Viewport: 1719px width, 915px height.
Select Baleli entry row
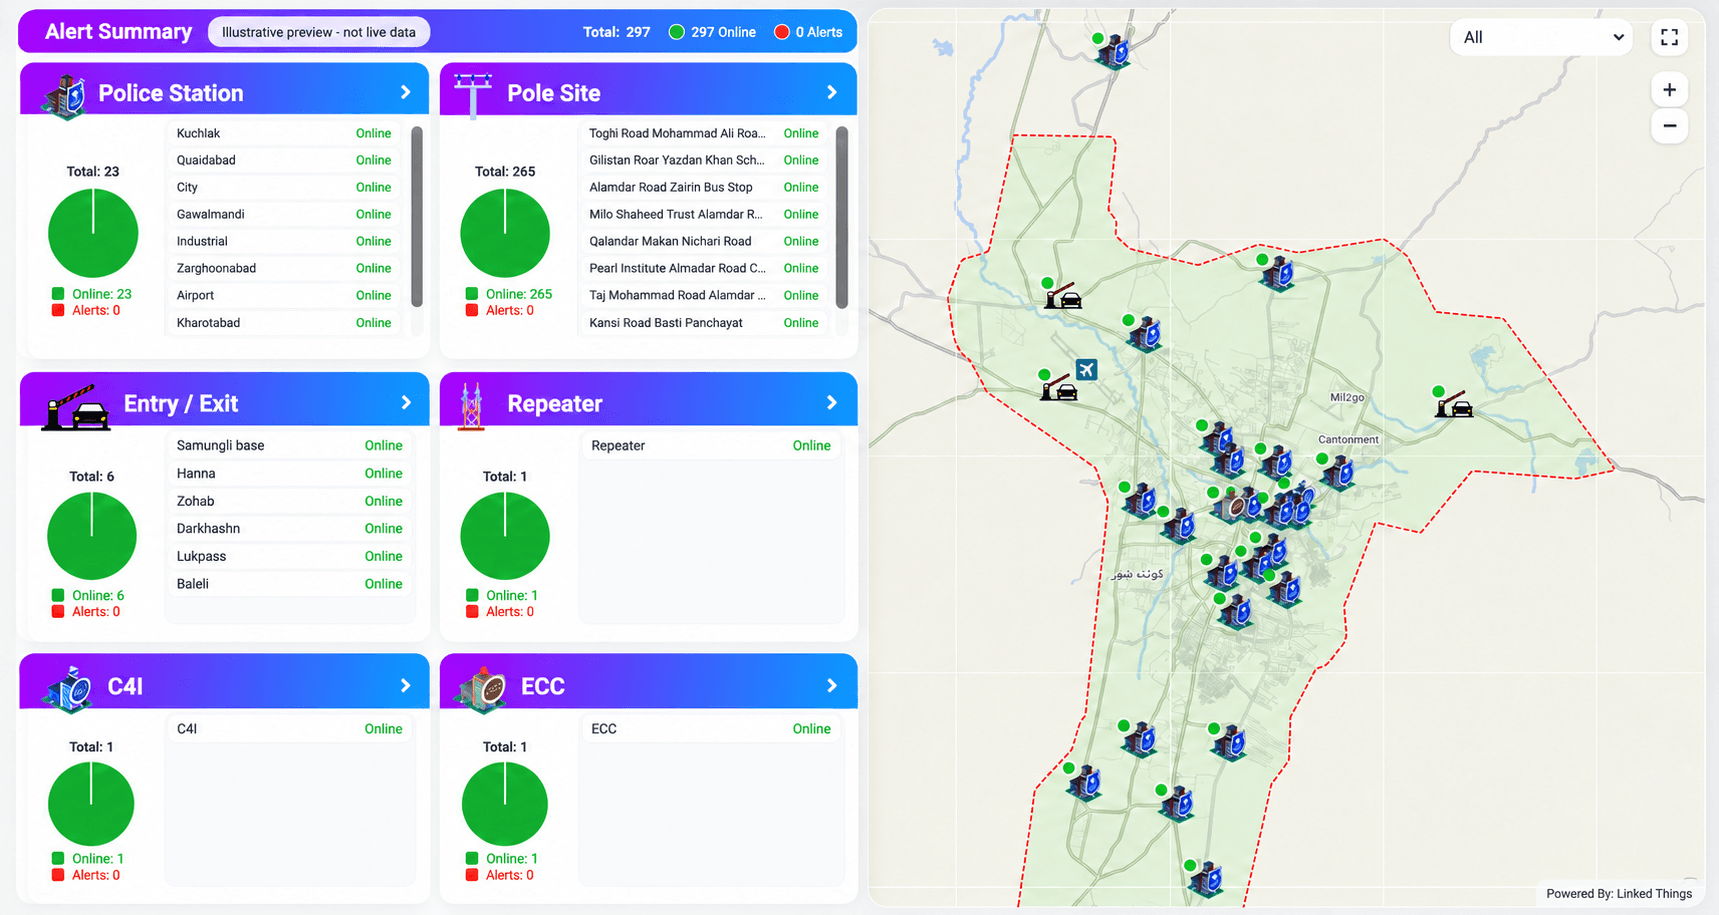click(x=290, y=584)
